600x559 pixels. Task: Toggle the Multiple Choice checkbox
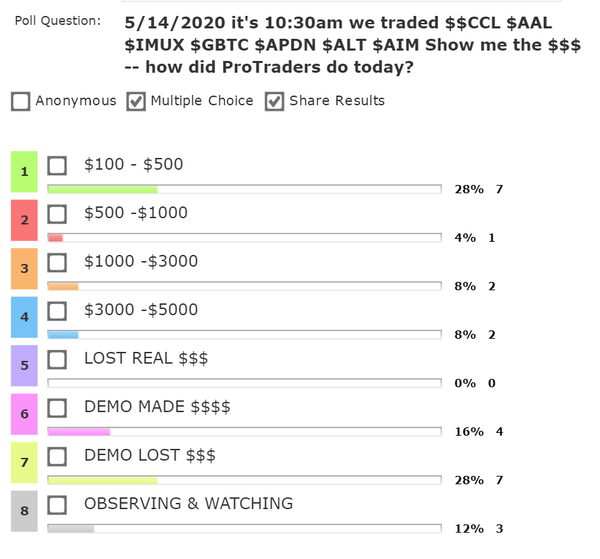pyautogui.click(x=137, y=101)
